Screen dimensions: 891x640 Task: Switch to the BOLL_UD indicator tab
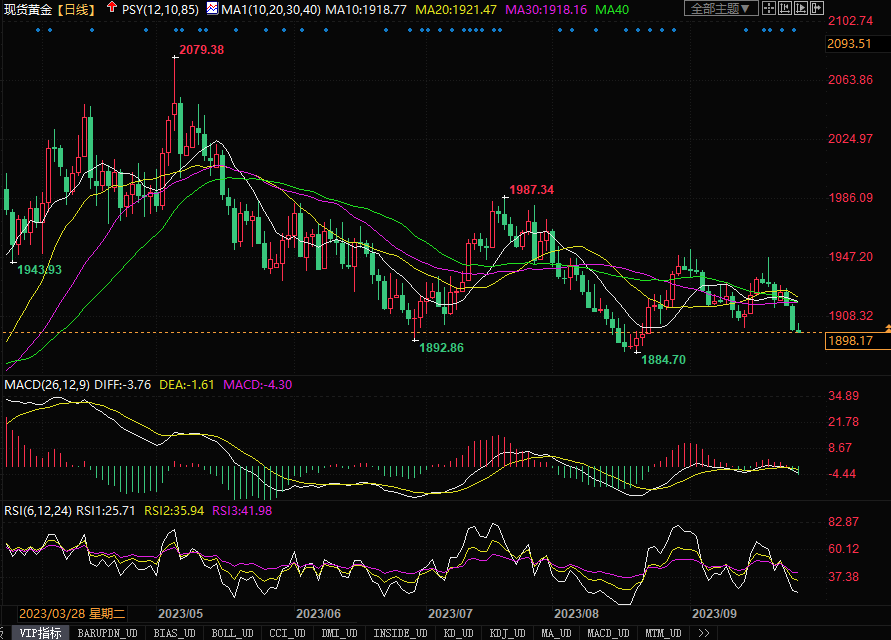point(231,633)
